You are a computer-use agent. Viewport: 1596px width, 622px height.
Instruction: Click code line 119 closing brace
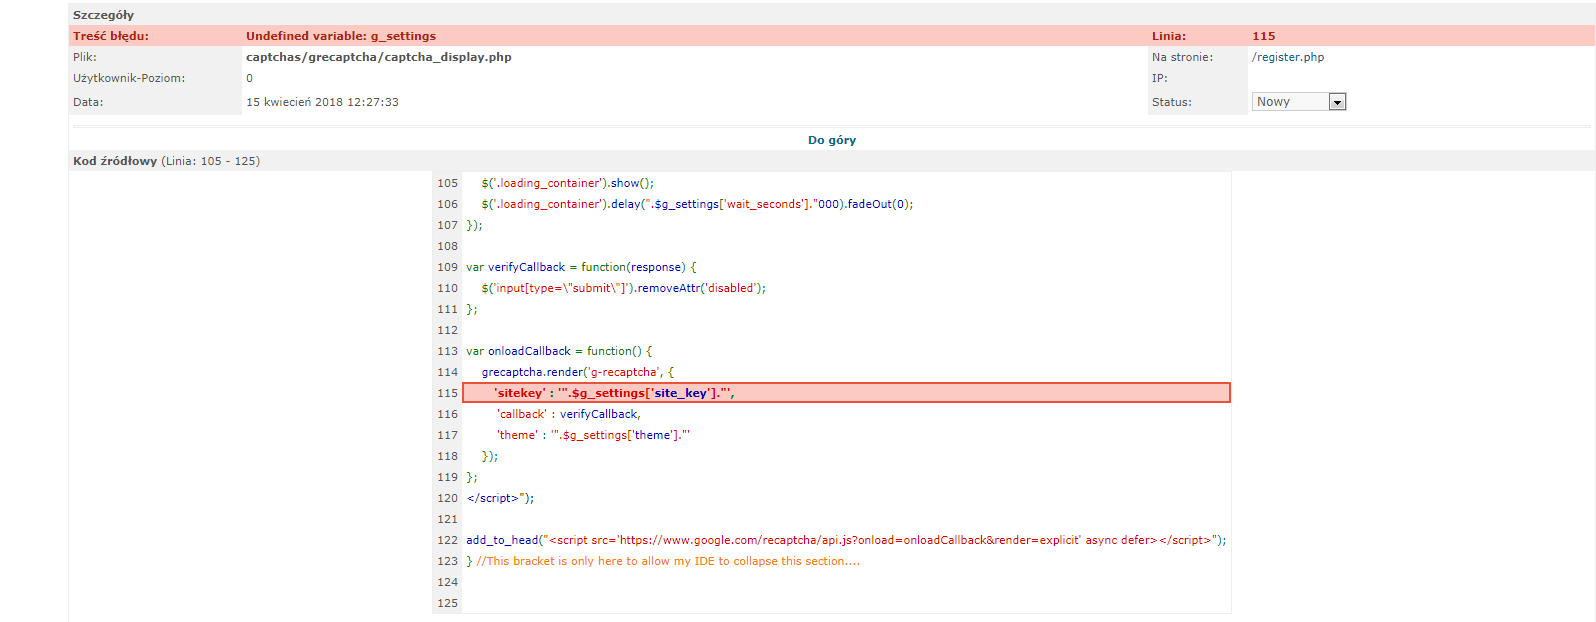(x=472, y=477)
